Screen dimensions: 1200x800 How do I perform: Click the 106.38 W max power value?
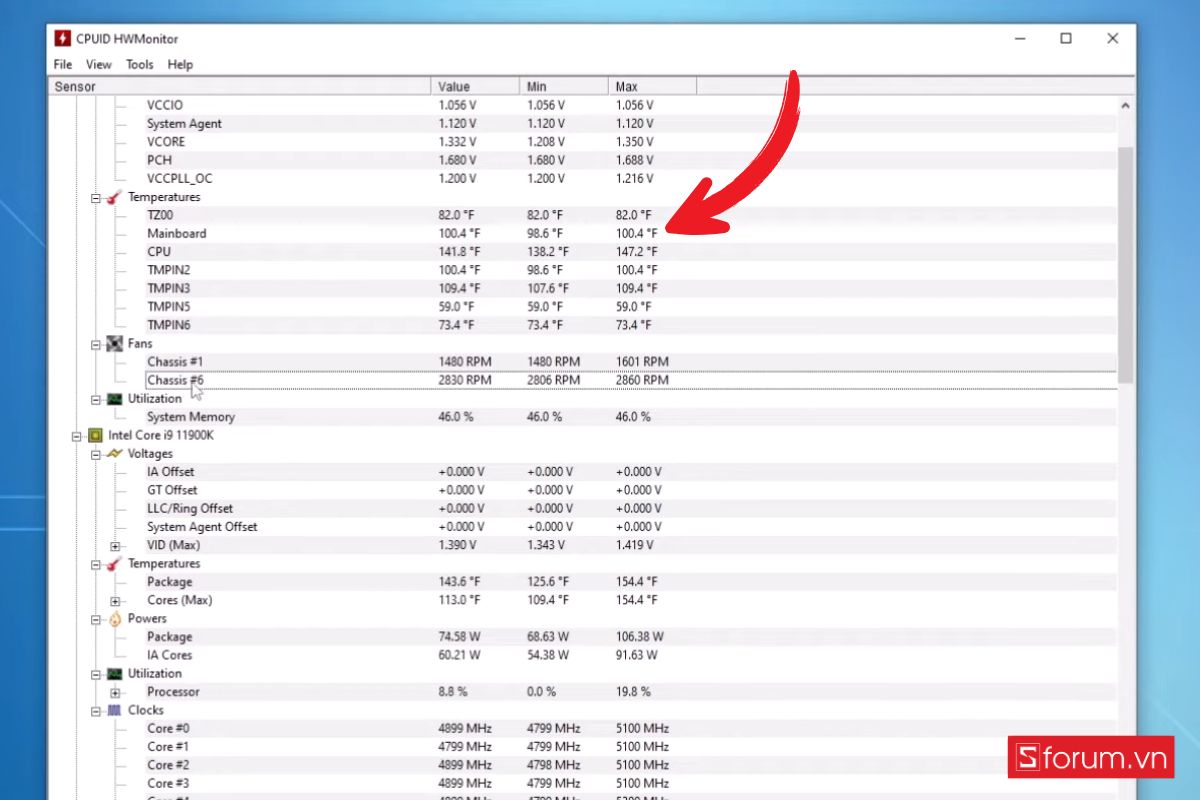click(640, 637)
